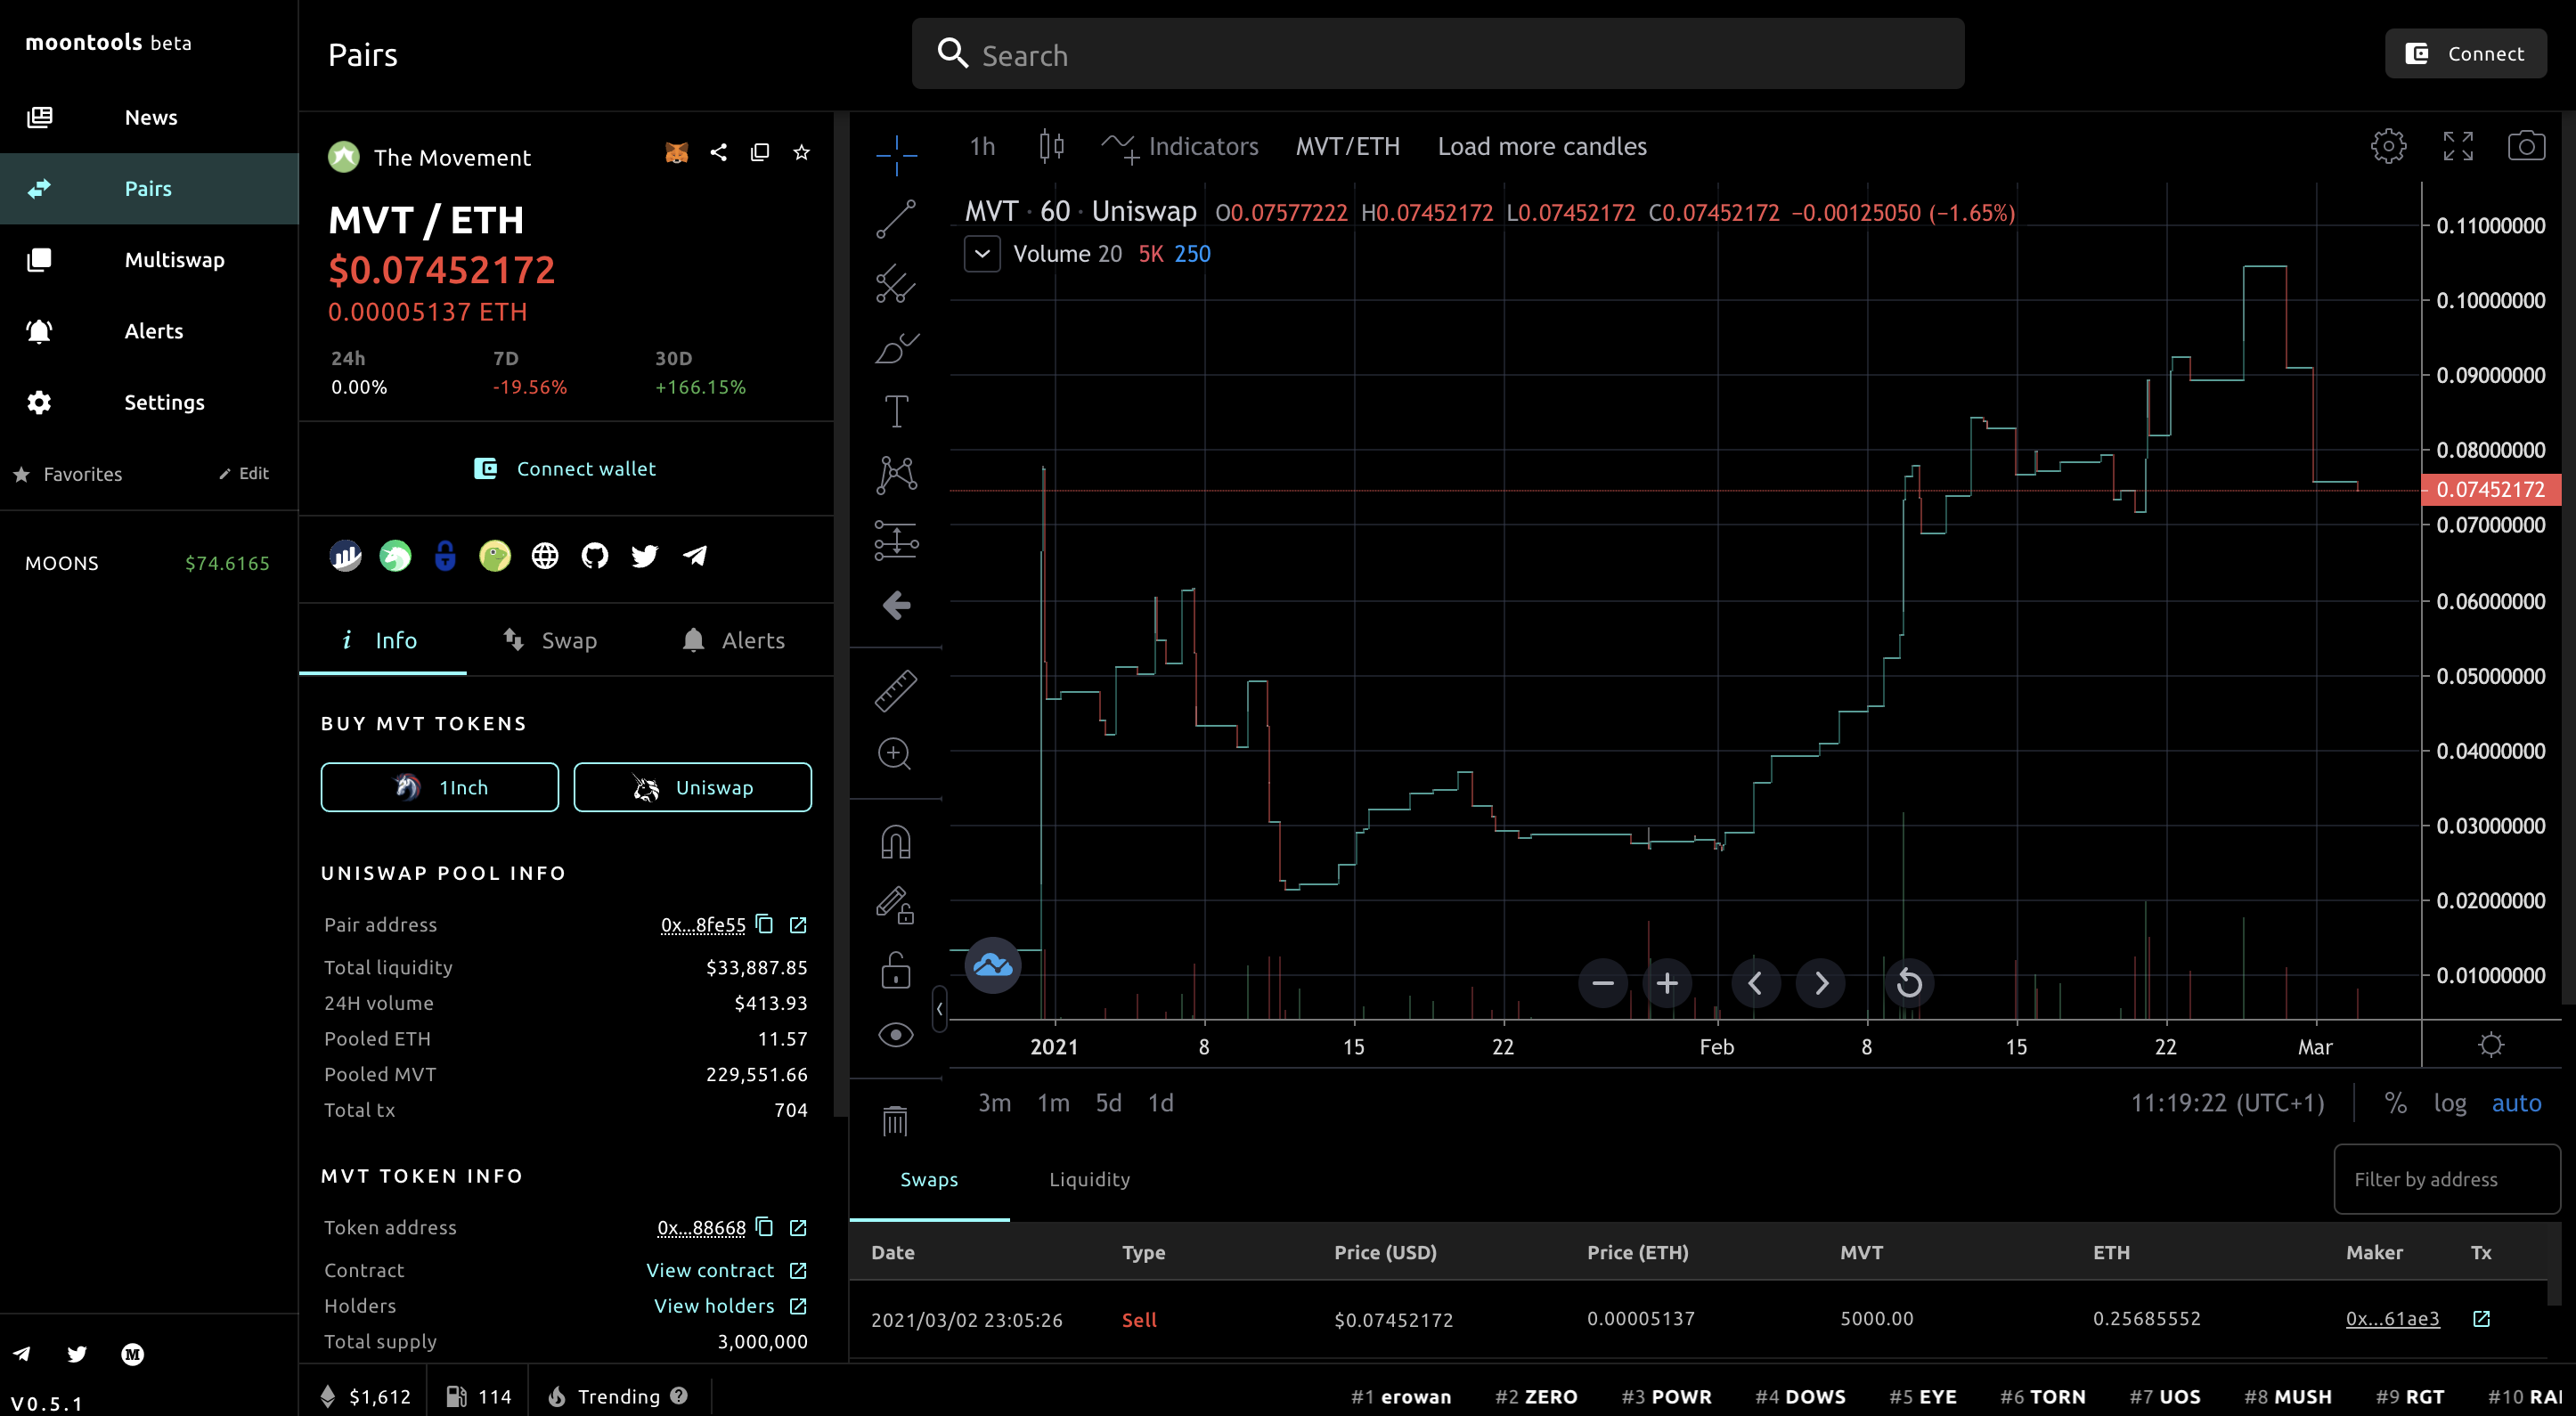Image resolution: width=2576 pixels, height=1416 pixels.
Task: Collapse the Volume indicator legend arrow
Action: tap(982, 254)
